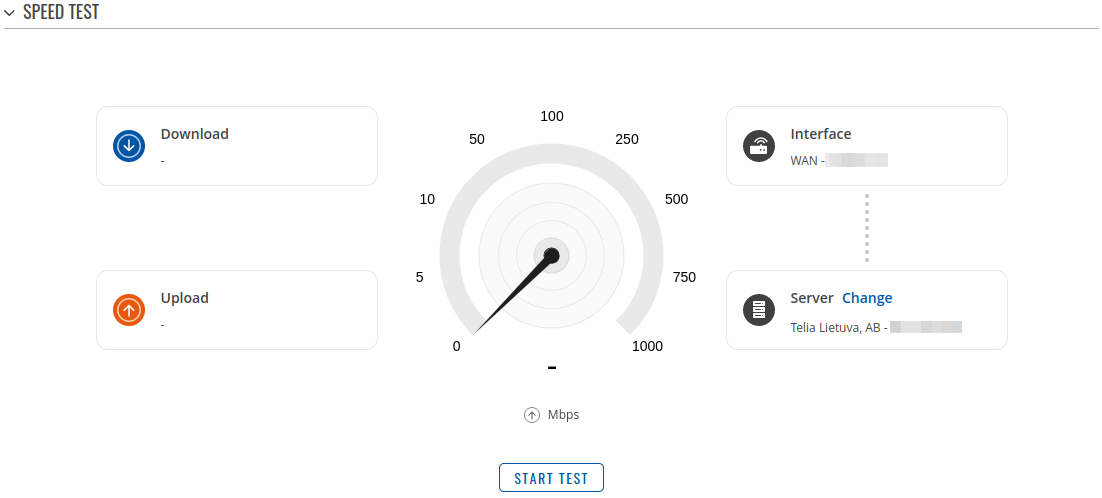Click the dotted line between Interface and Server
This screenshot has width=1102, height=498.
[867, 228]
